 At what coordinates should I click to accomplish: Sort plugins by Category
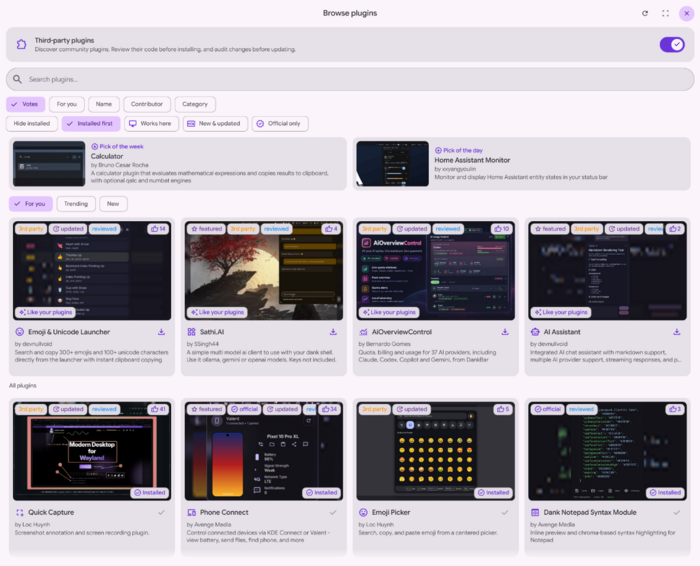(x=195, y=104)
